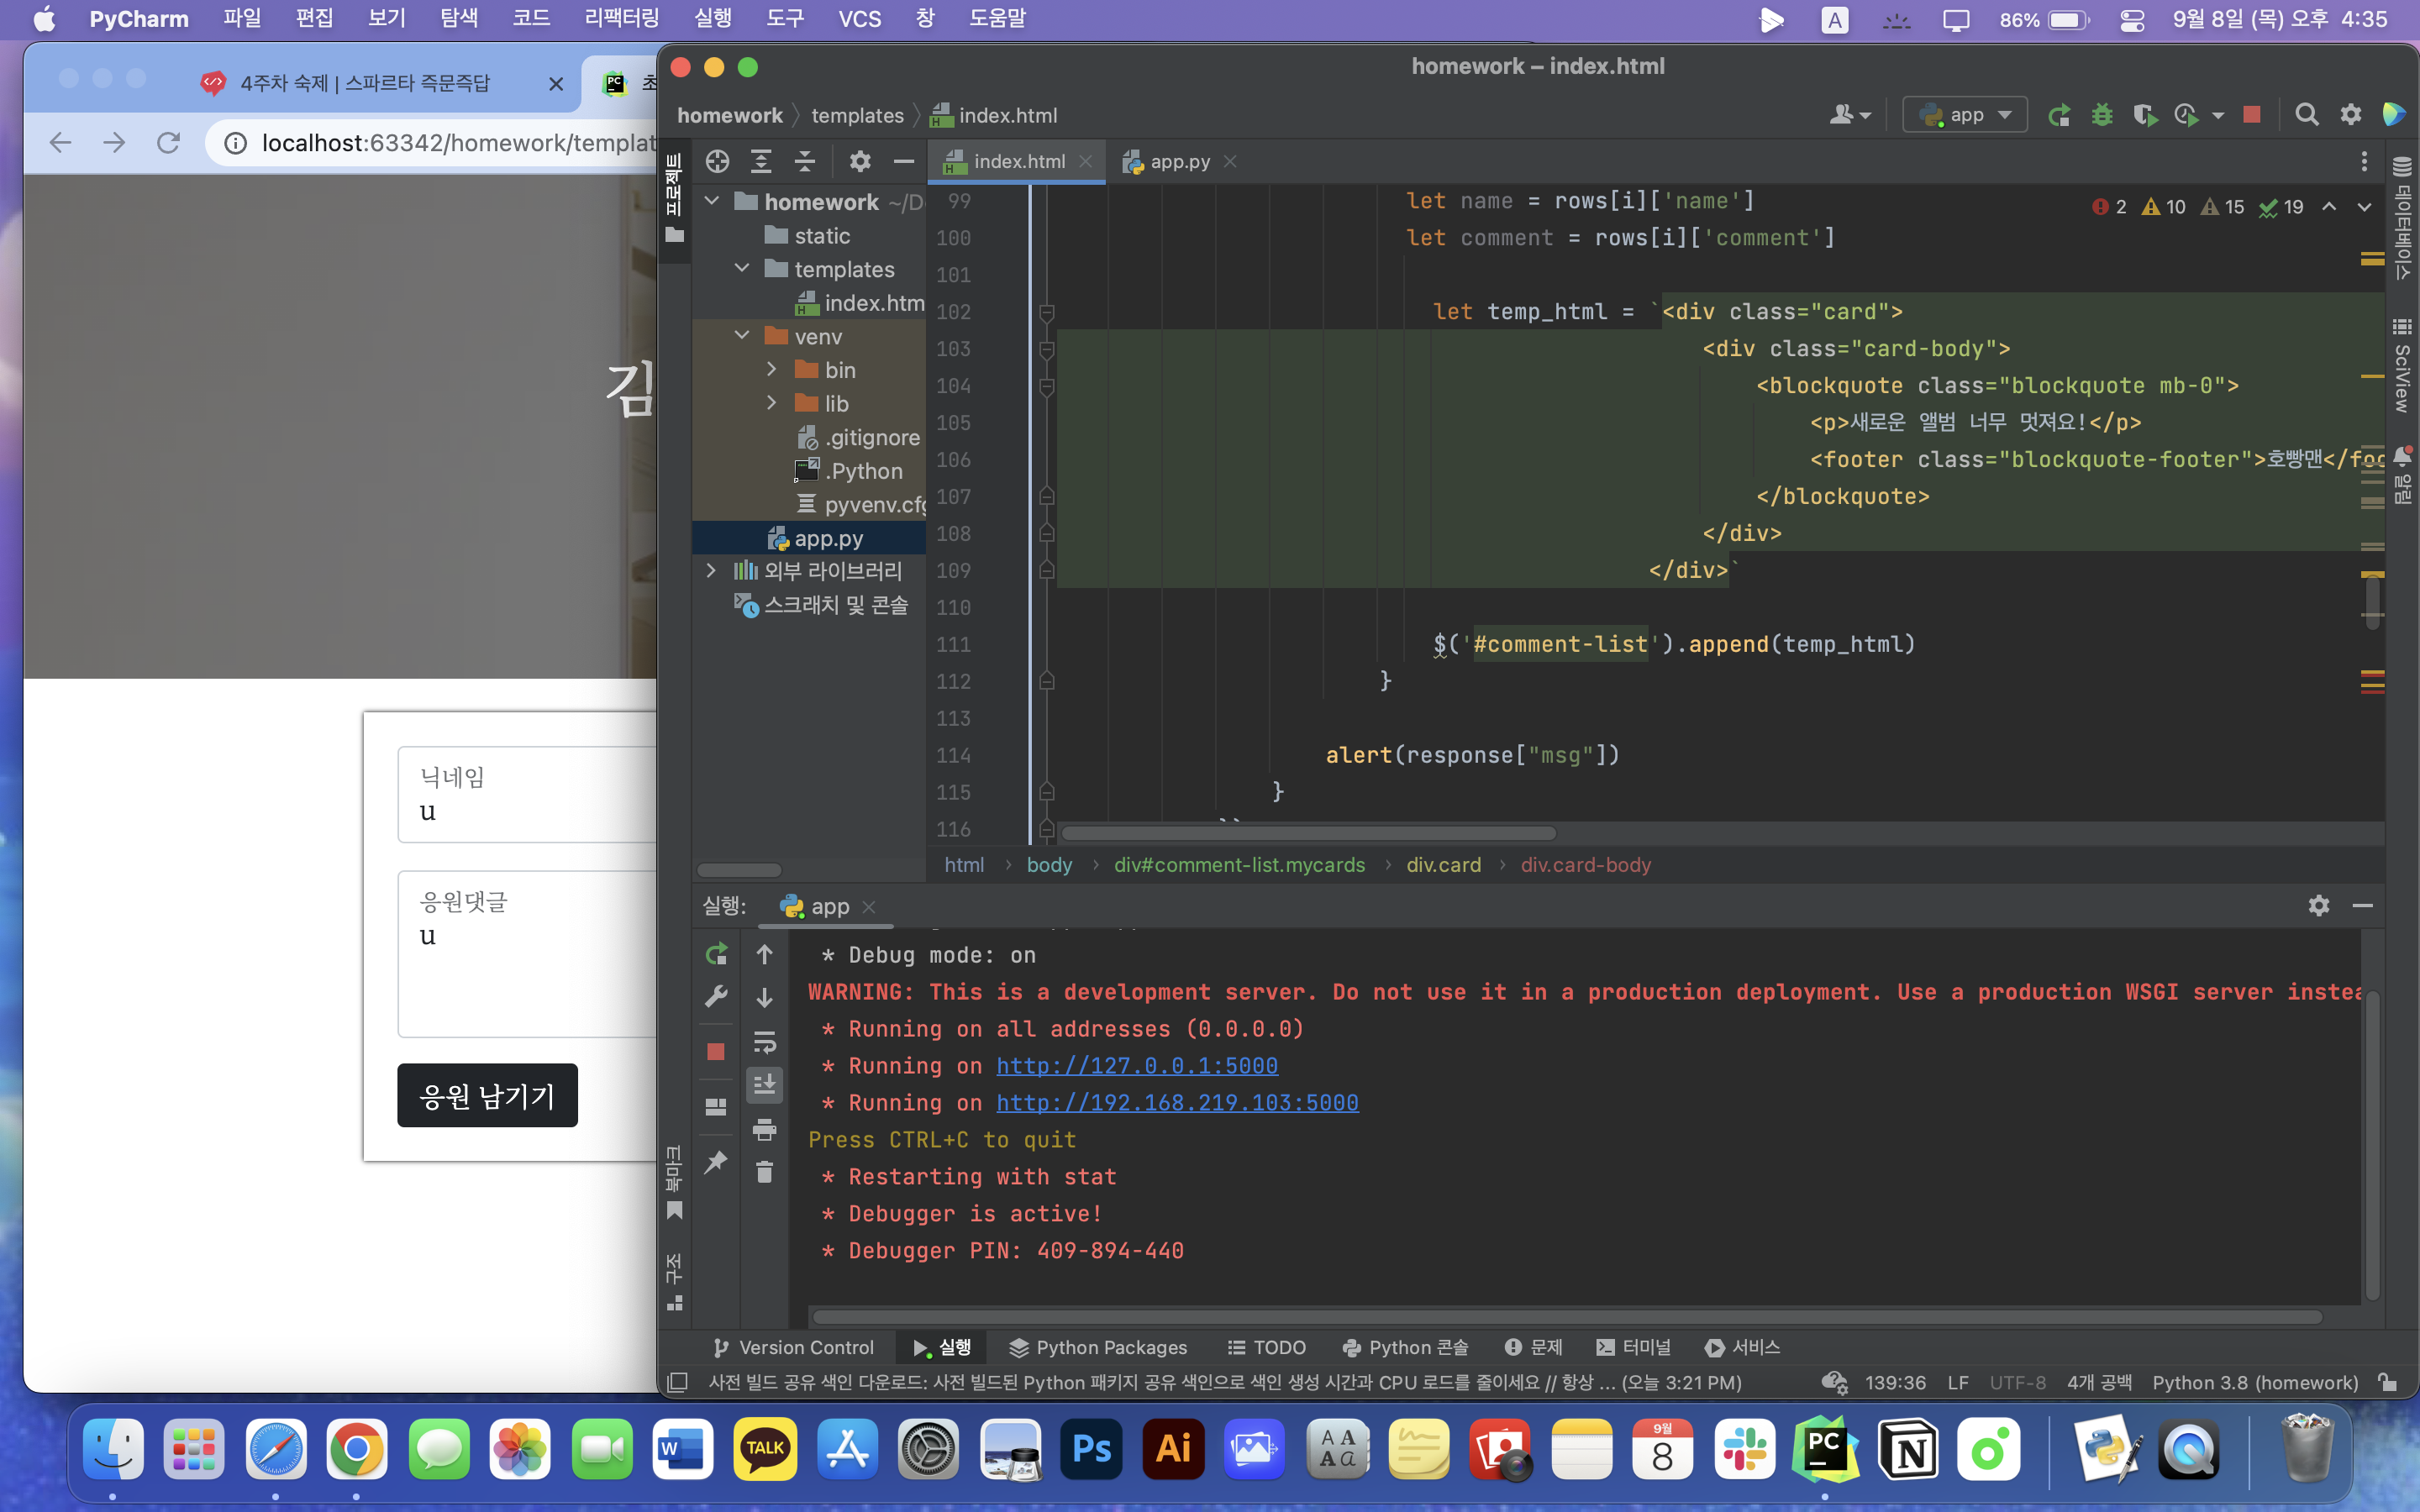2420x1512 pixels.
Task: Open Notion from the Dock
Action: click(x=1907, y=1449)
